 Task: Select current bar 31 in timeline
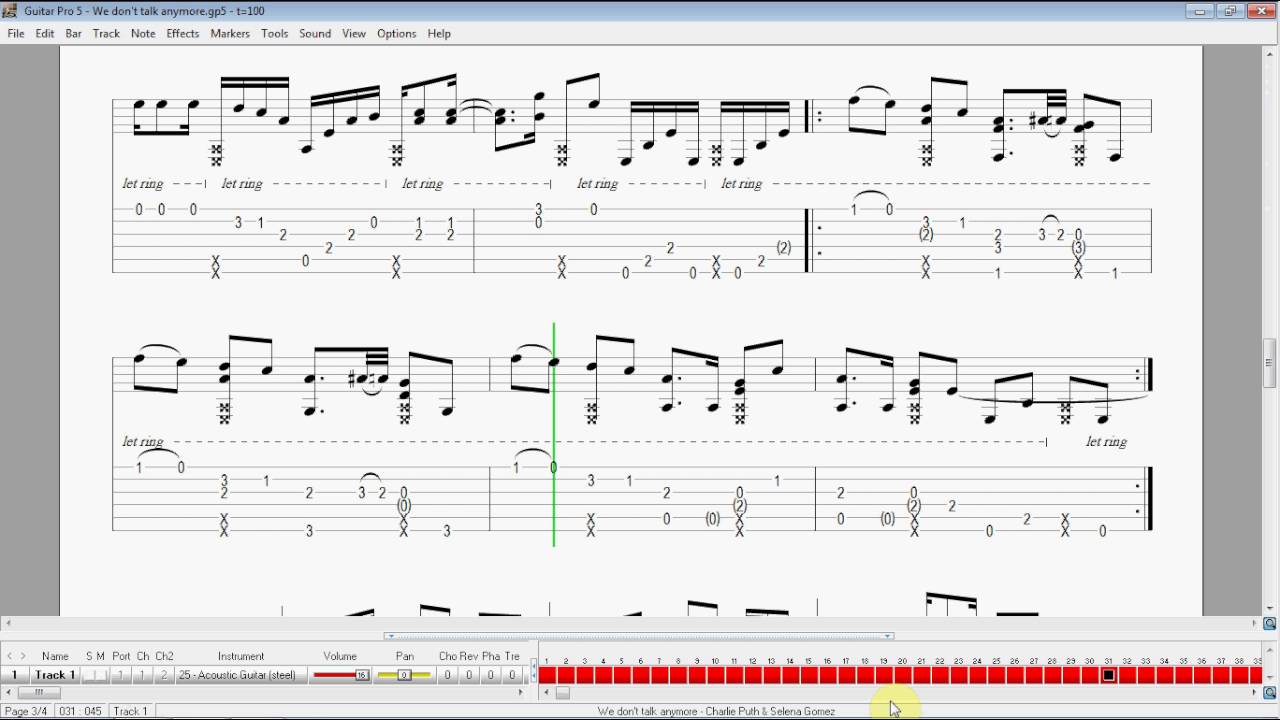(1109, 675)
